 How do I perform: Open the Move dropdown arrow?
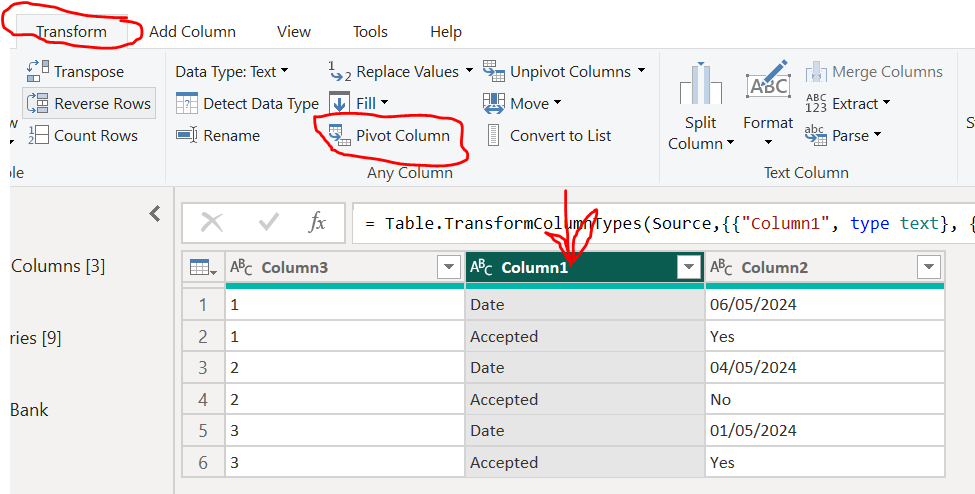coord(557,103)
